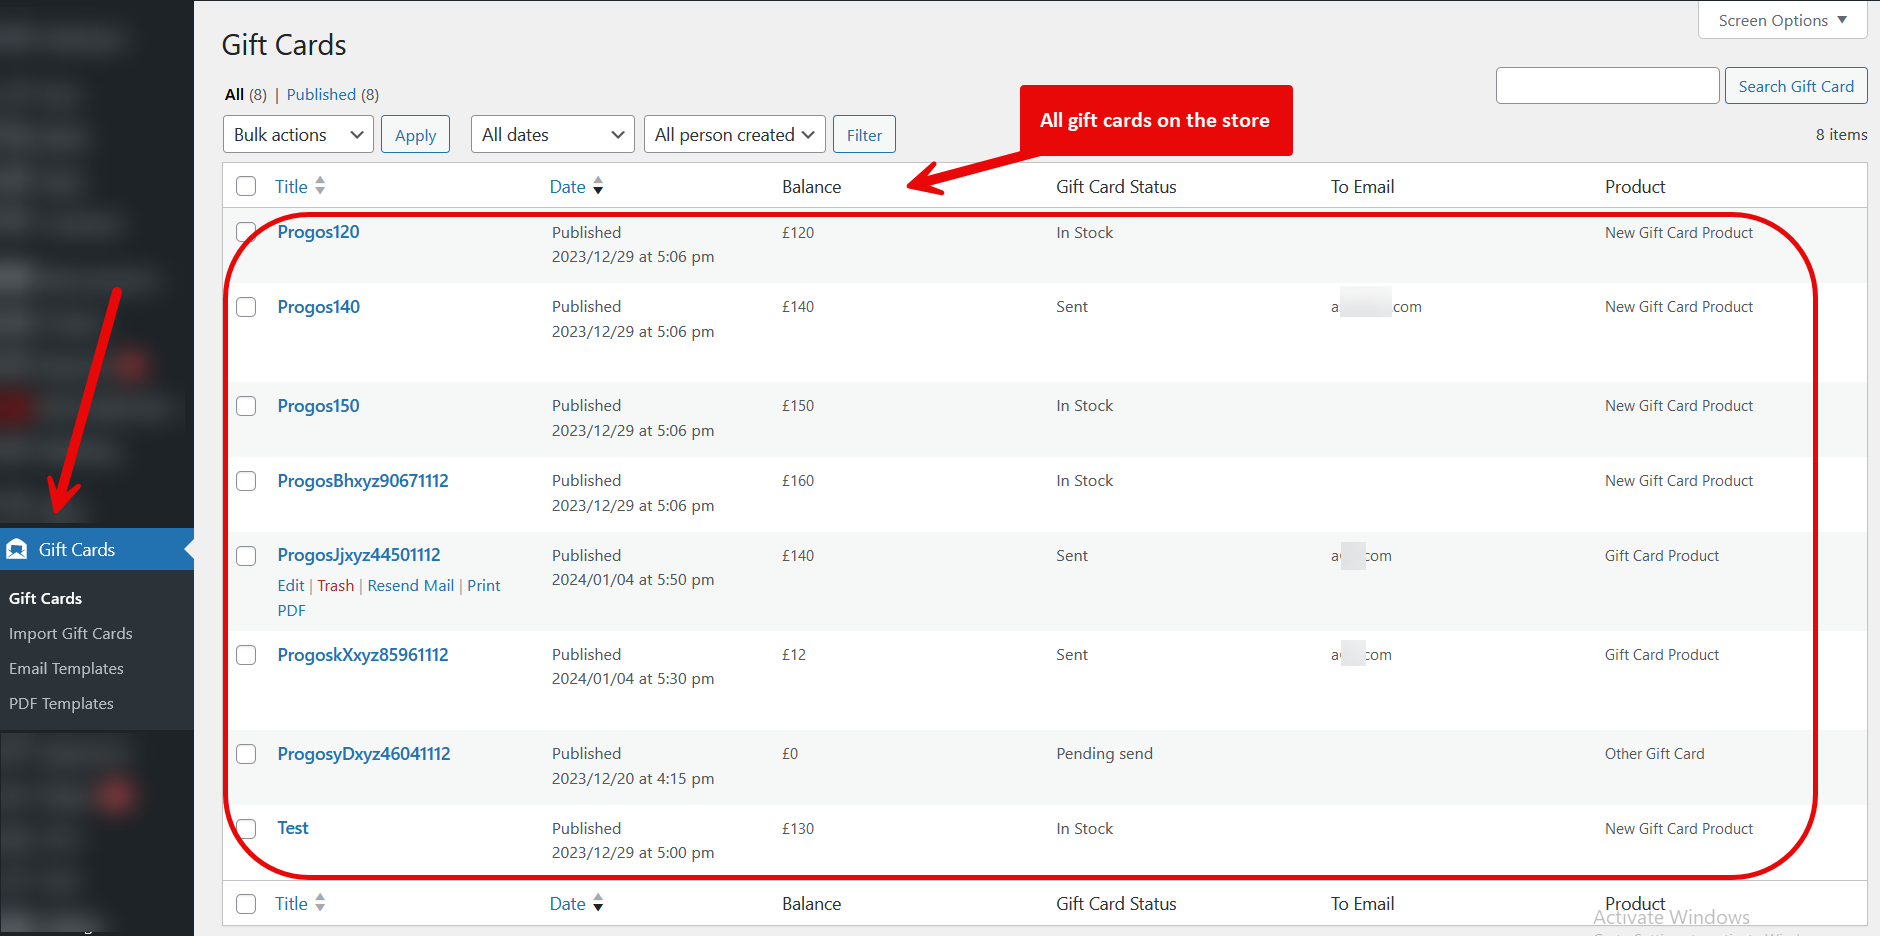This screenshot has width=1880, height=936.
Task: Open Import Gift Cards submenu item
Action: pyautogui.click(x=71, y=633)
